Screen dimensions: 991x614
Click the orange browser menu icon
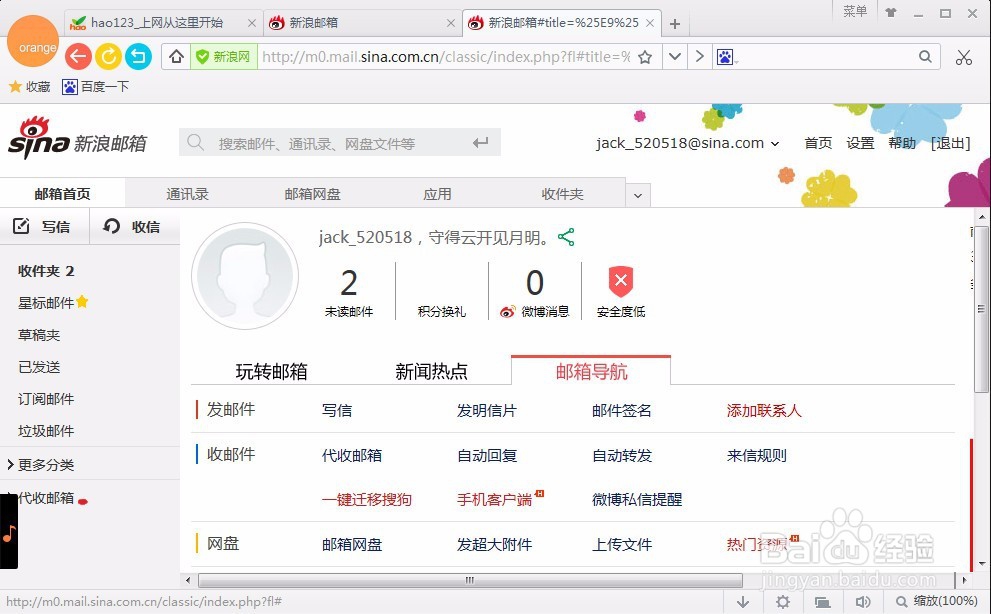coord(33,45)
